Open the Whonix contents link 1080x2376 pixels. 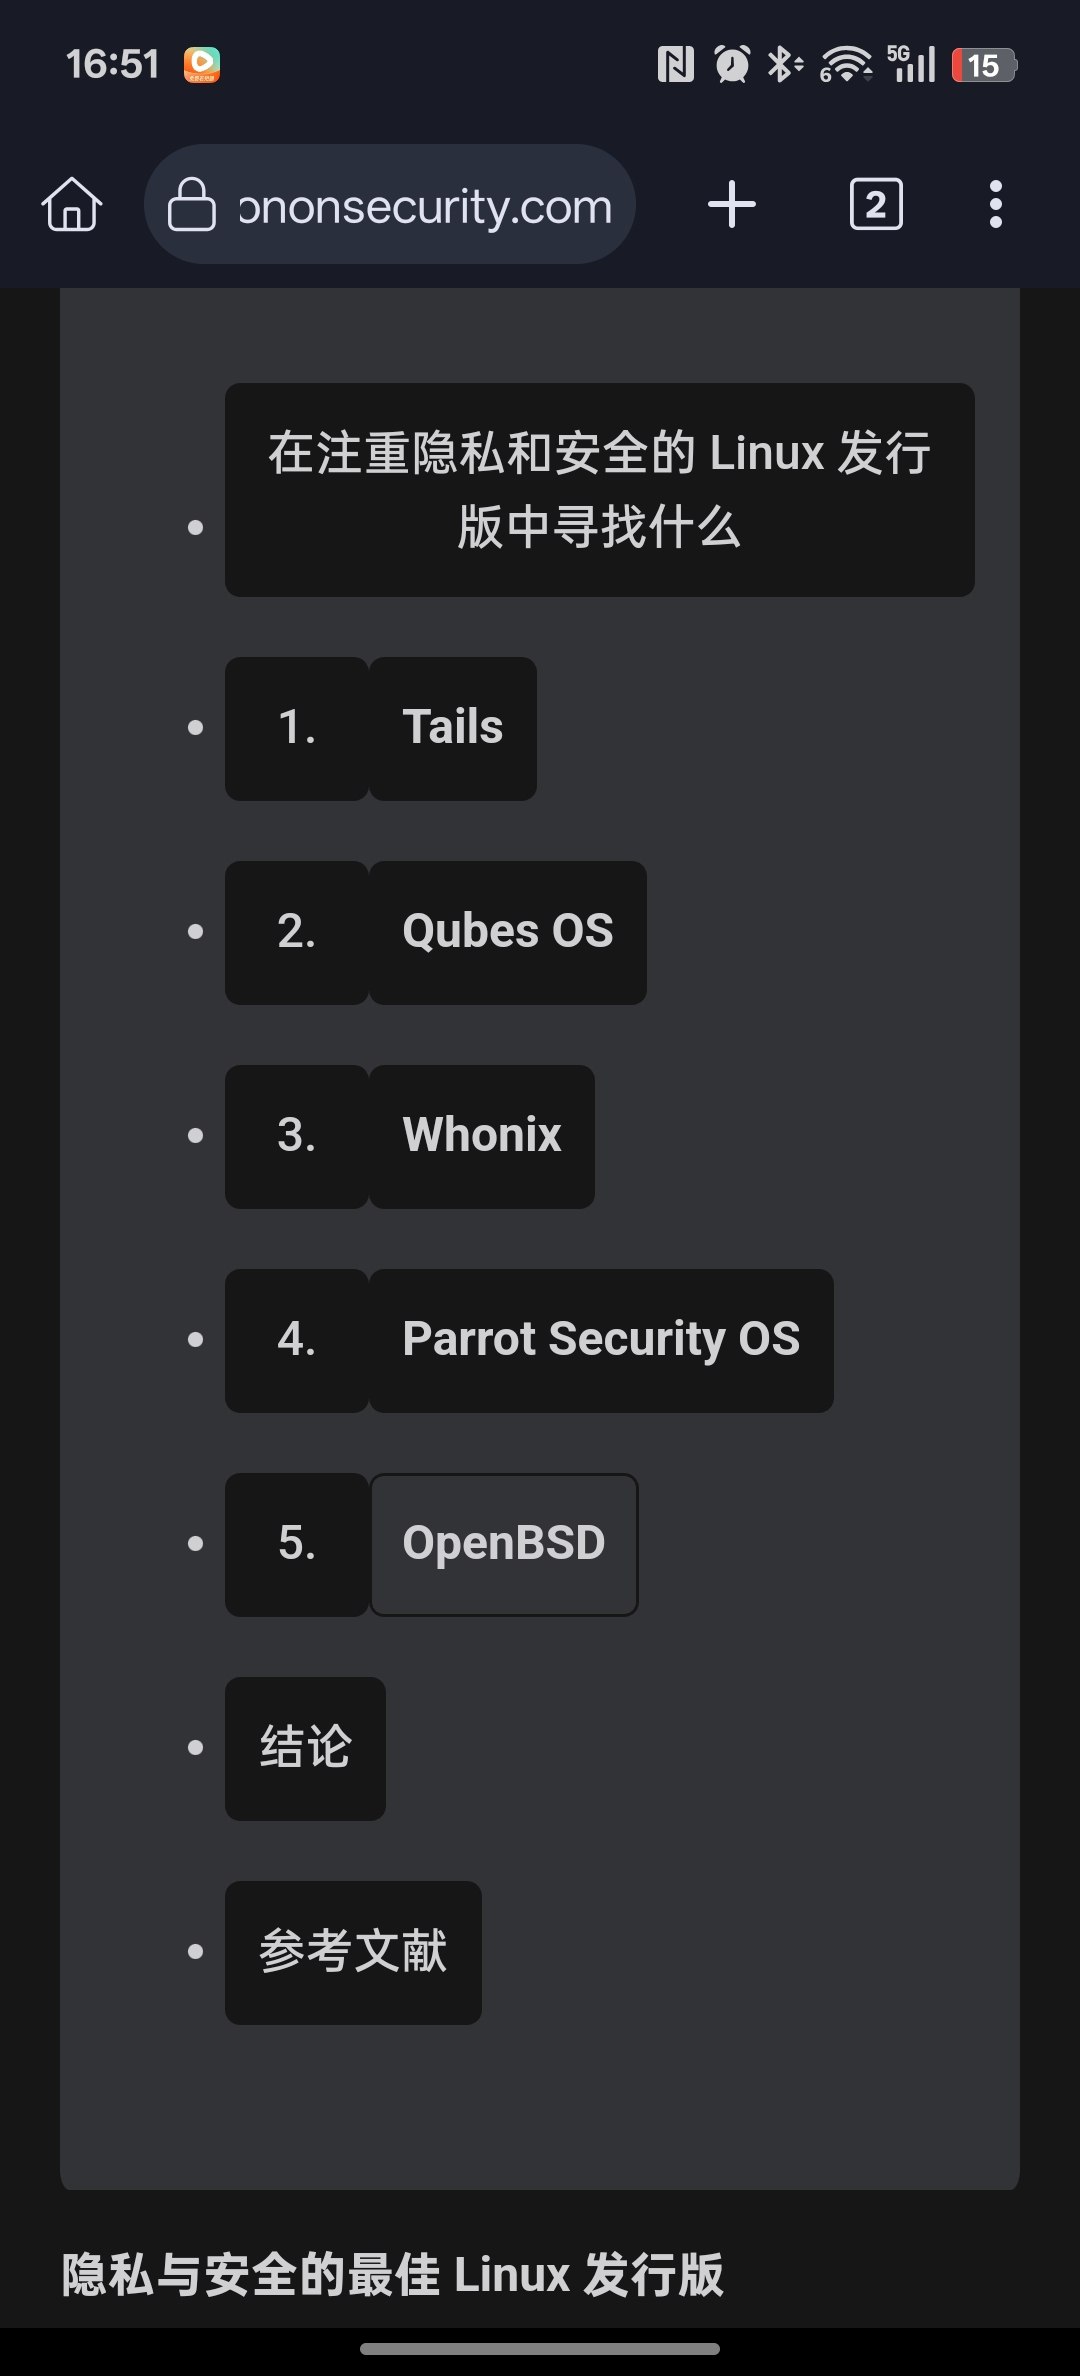(481, 1136)
